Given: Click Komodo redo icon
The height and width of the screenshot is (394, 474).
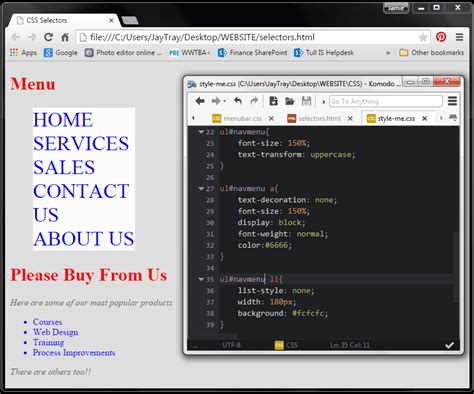Looking at the screenshot, I should click(254, 101).
